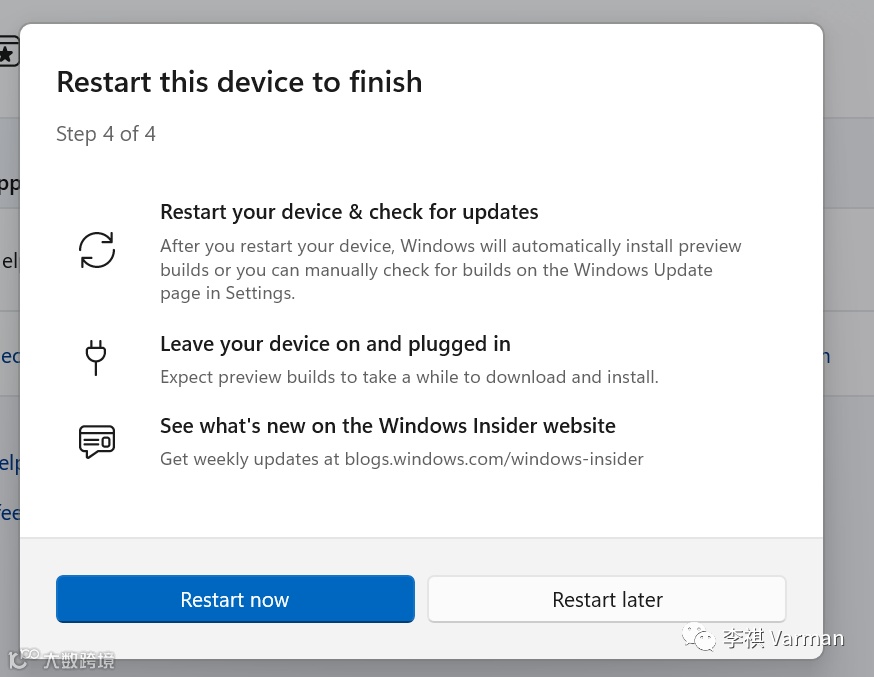Click the star icon behind the dialog
The image size is (874, 677).
(8, 51)
